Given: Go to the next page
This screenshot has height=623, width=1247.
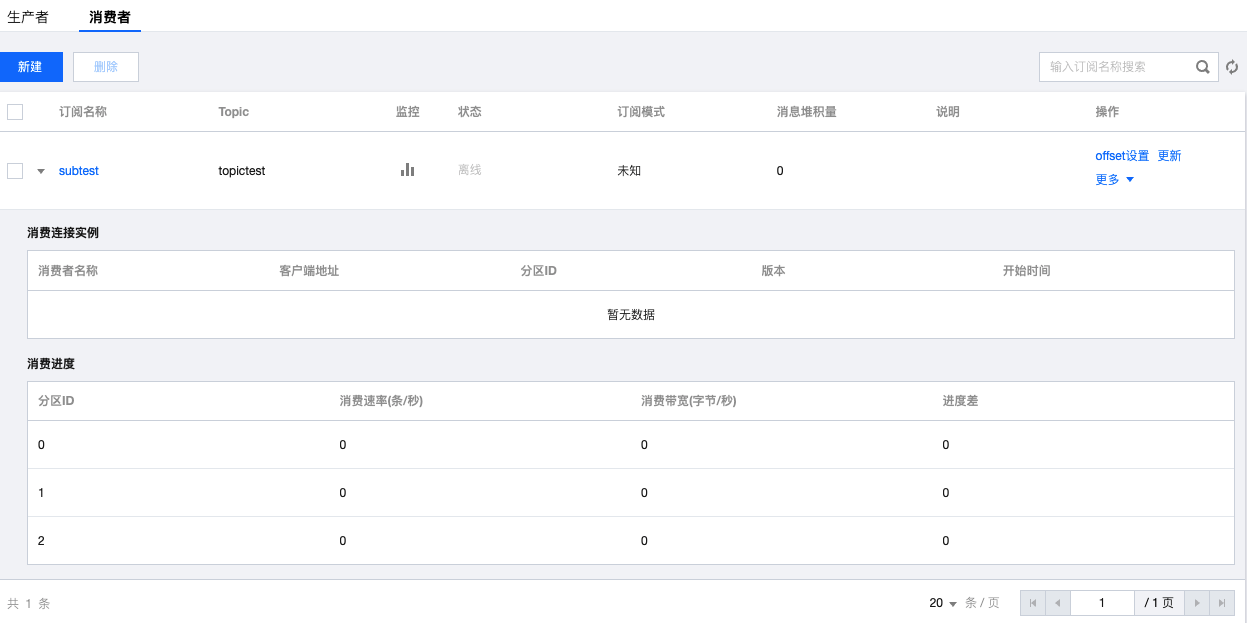Looking at the screenshot, I should point(1197,603).
